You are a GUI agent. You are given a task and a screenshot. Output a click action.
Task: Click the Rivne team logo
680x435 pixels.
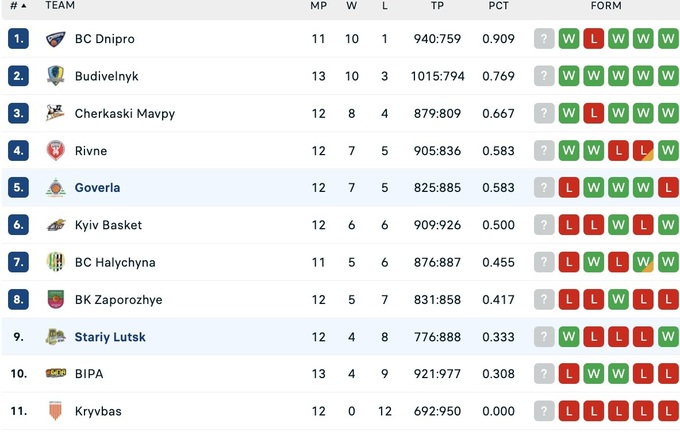click(x=56, y=151)
